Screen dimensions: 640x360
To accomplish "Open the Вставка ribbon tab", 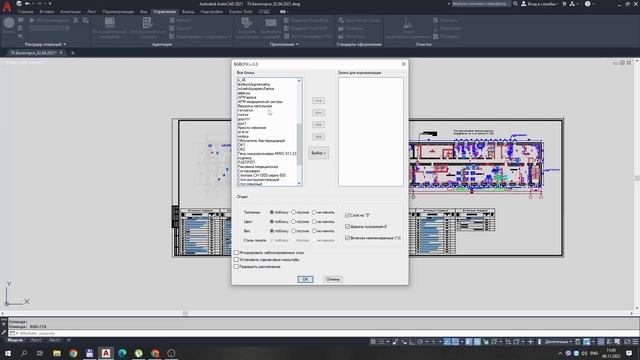I will point(47,12).
